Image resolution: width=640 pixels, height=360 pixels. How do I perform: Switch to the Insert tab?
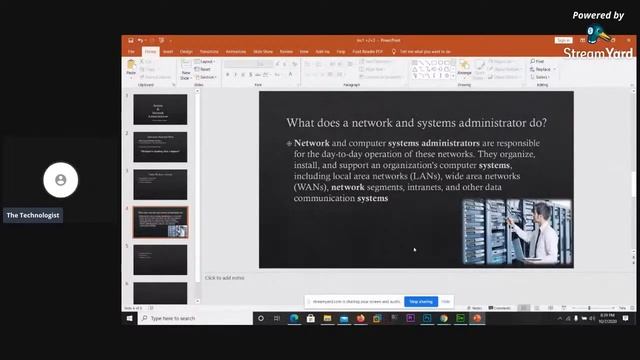click(x=168, y=52)
